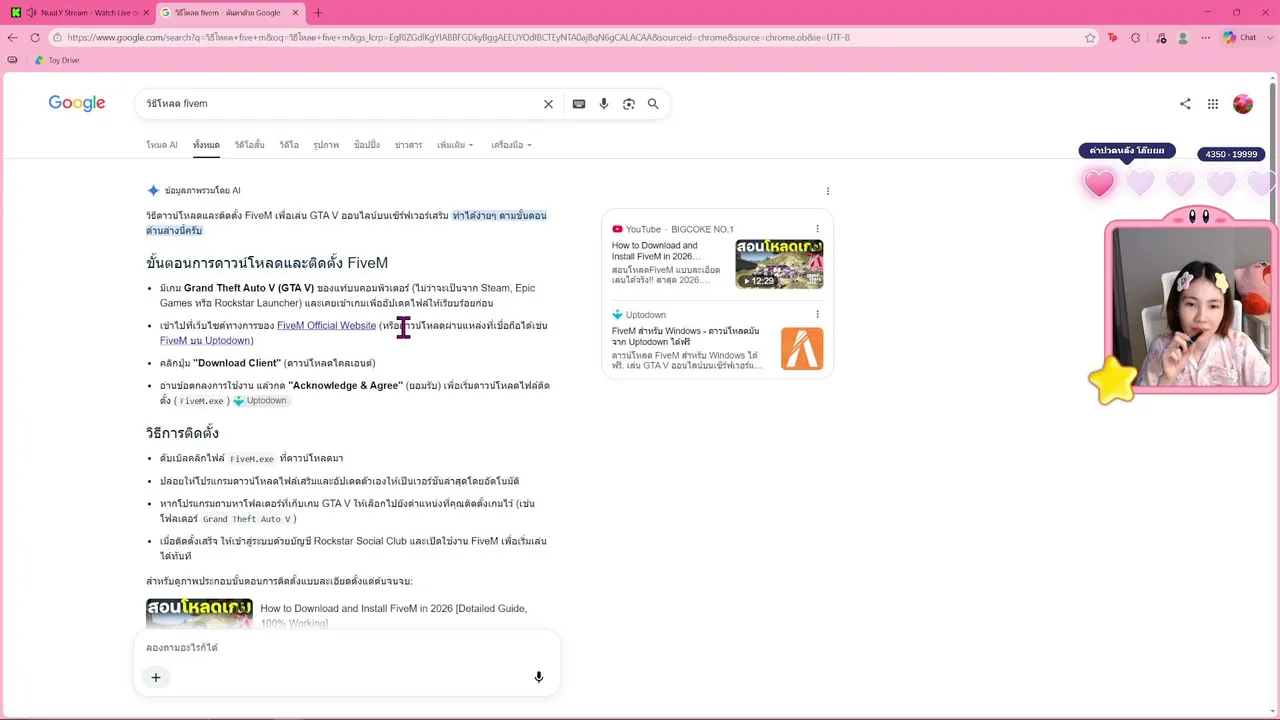Focus the Google search box
The height and width of the screenshot is (720, 1280).
(340, 104)
